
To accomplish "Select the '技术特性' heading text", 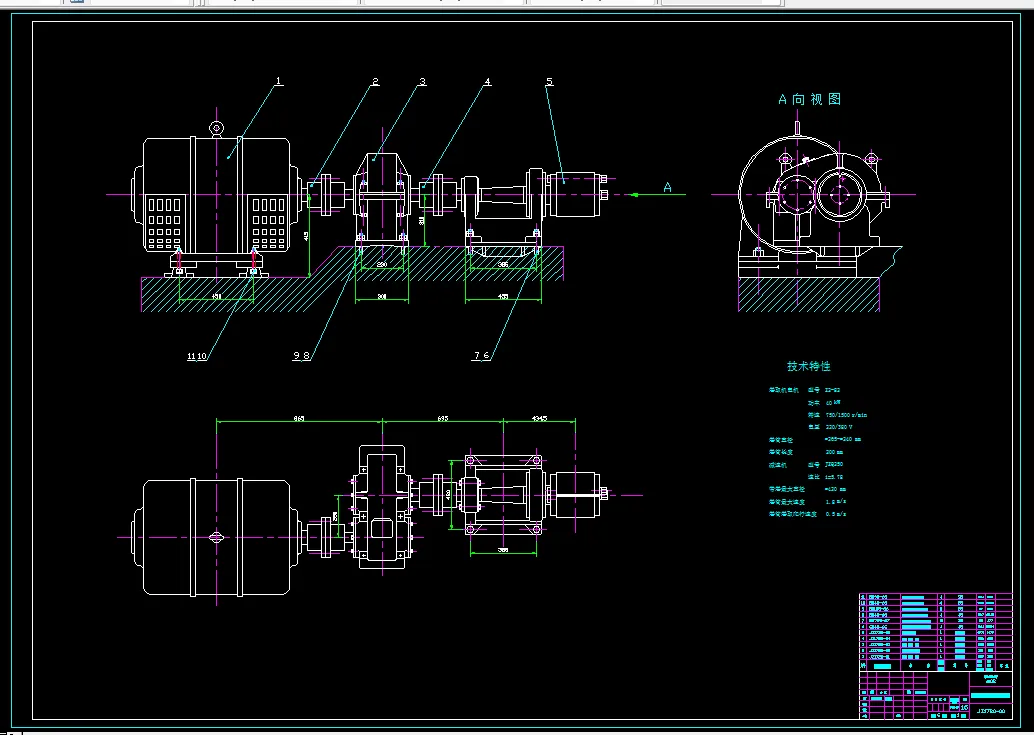I will [808, 366].
